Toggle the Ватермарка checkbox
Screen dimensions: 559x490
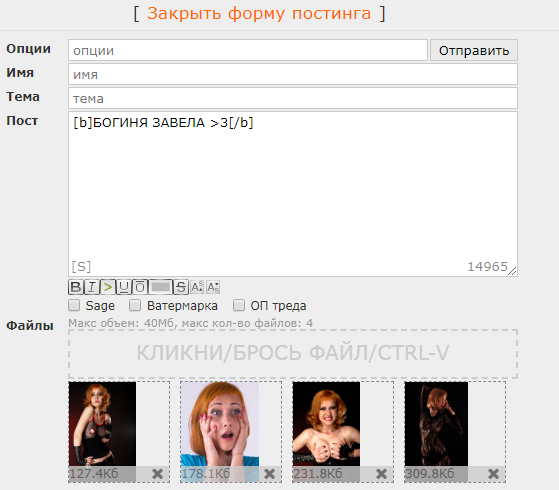click(x=135, y=305)
